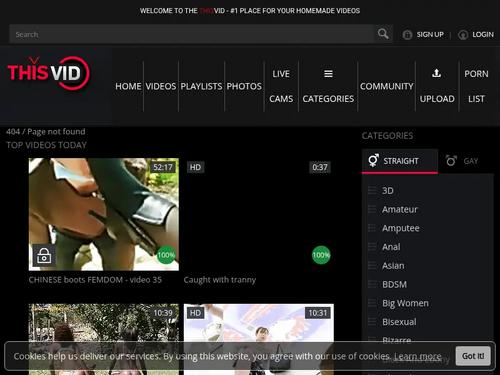Open the Asian category
Image resolution: width=500 pixels, height=375 pixels.
pyautogui.click(x=393, y=266)
